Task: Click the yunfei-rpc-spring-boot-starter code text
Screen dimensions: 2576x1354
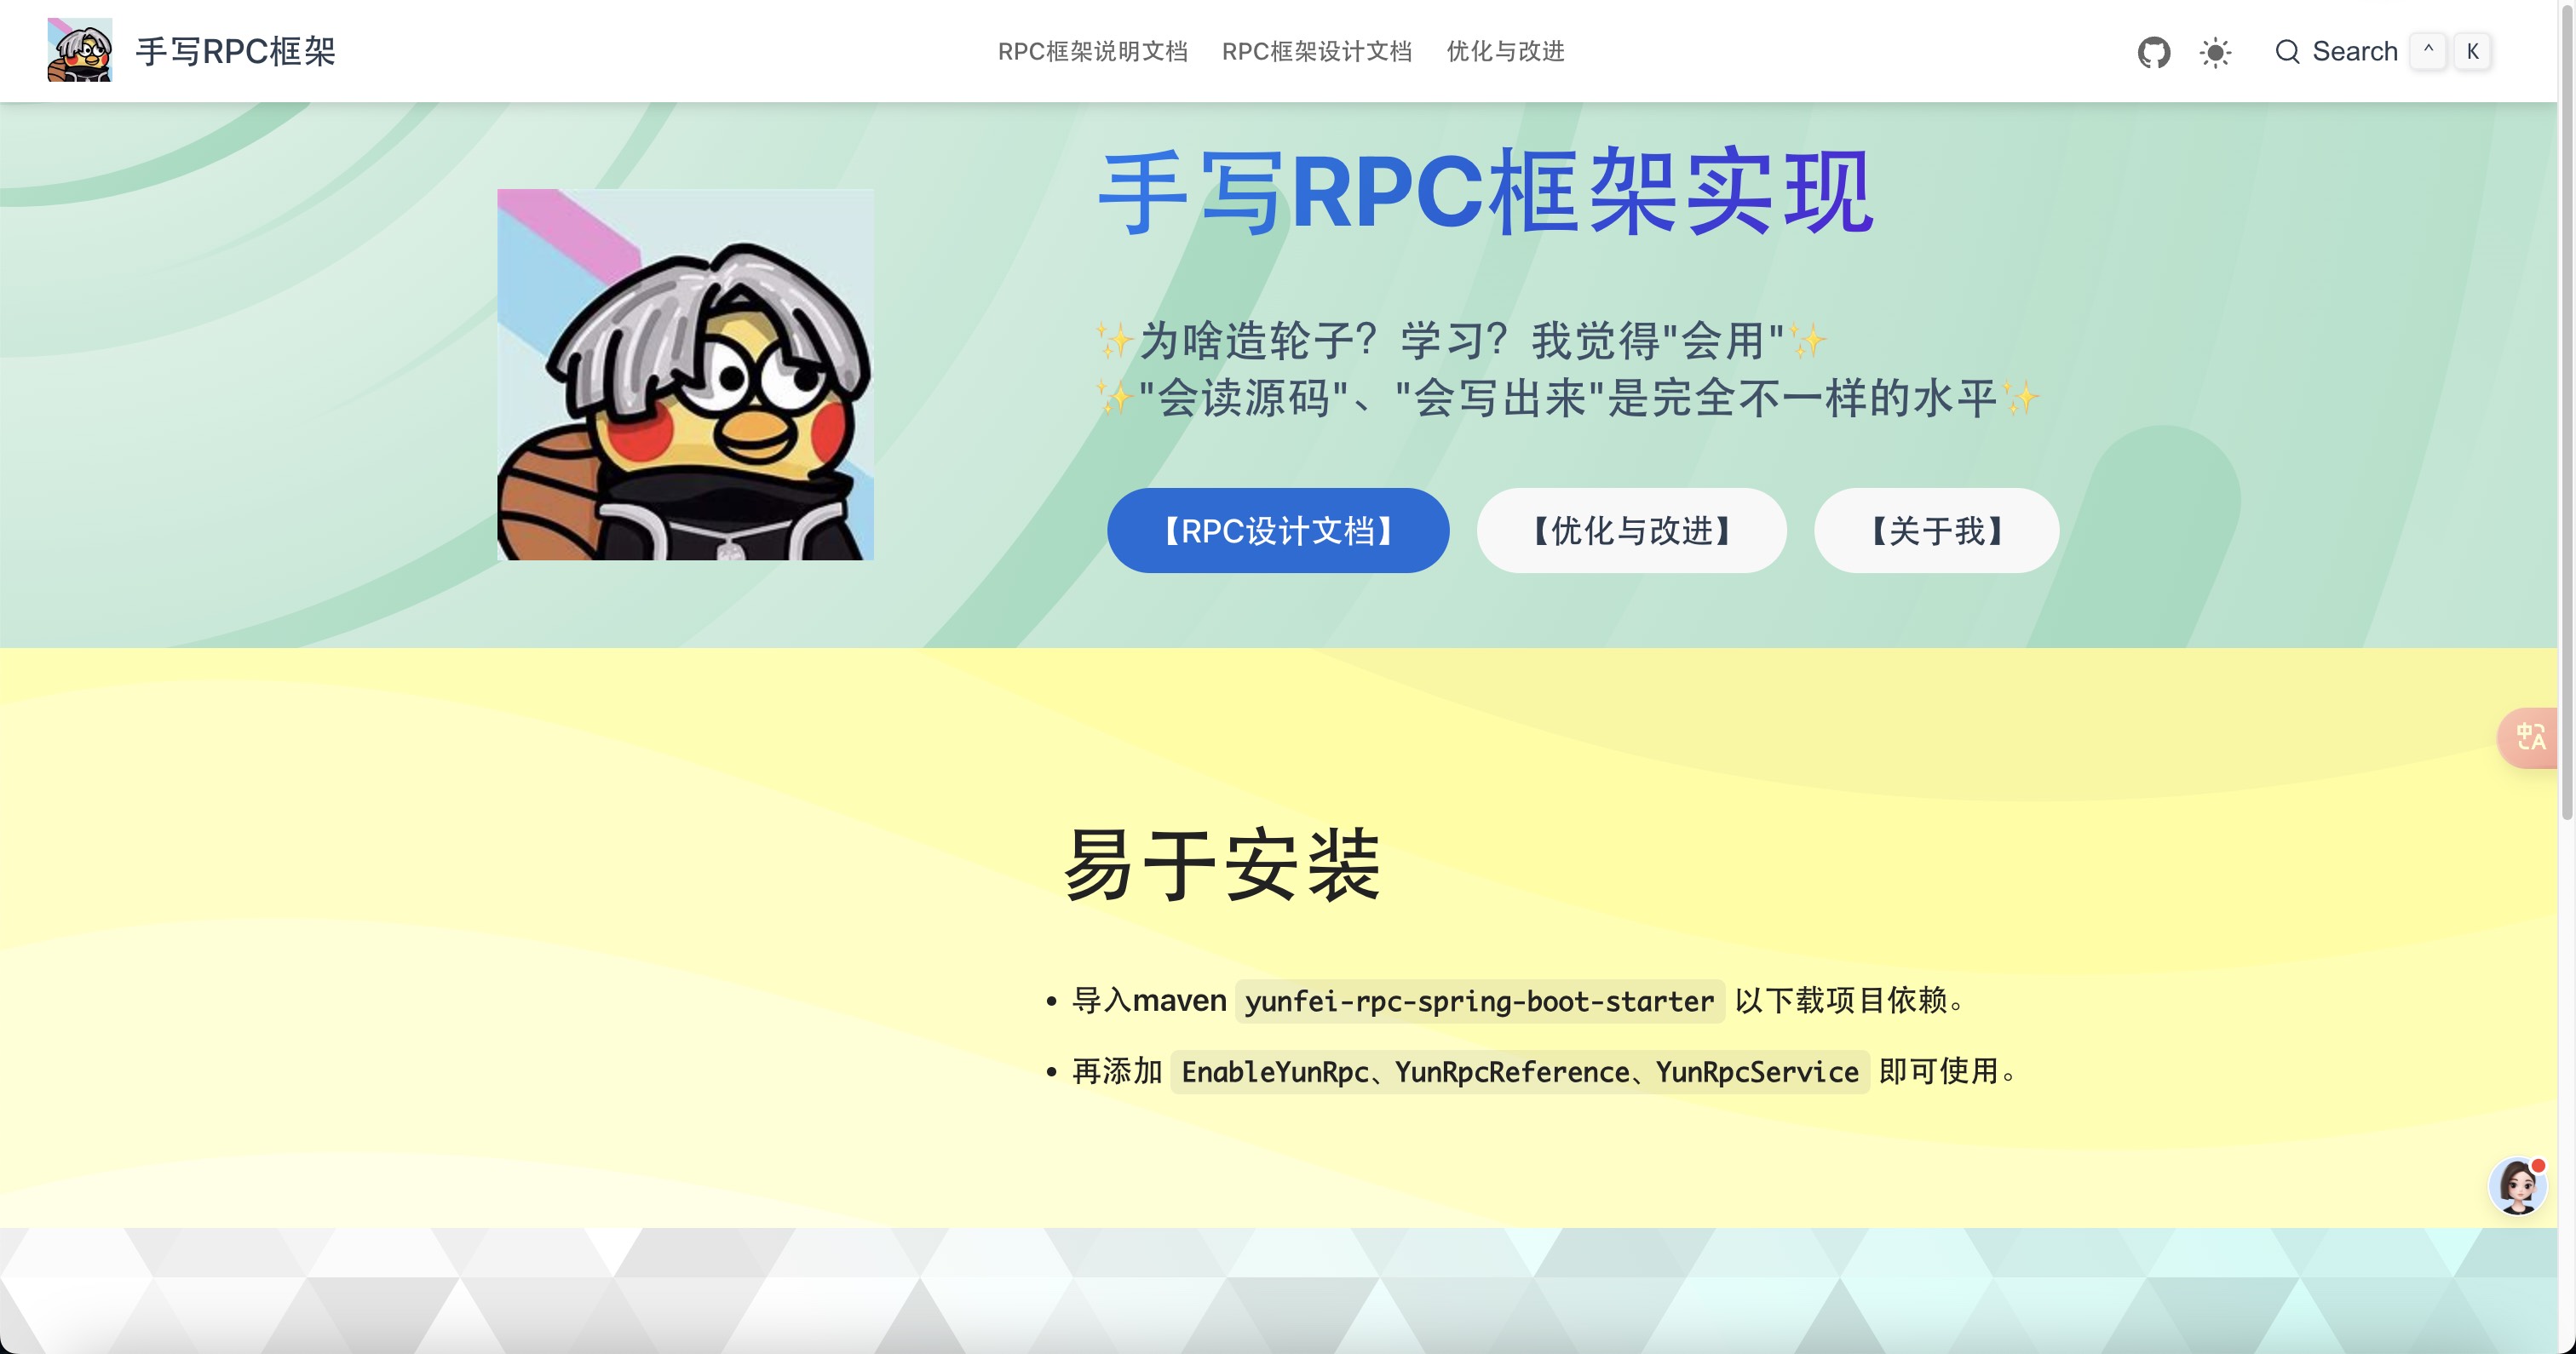Action: point(1479,1001)
